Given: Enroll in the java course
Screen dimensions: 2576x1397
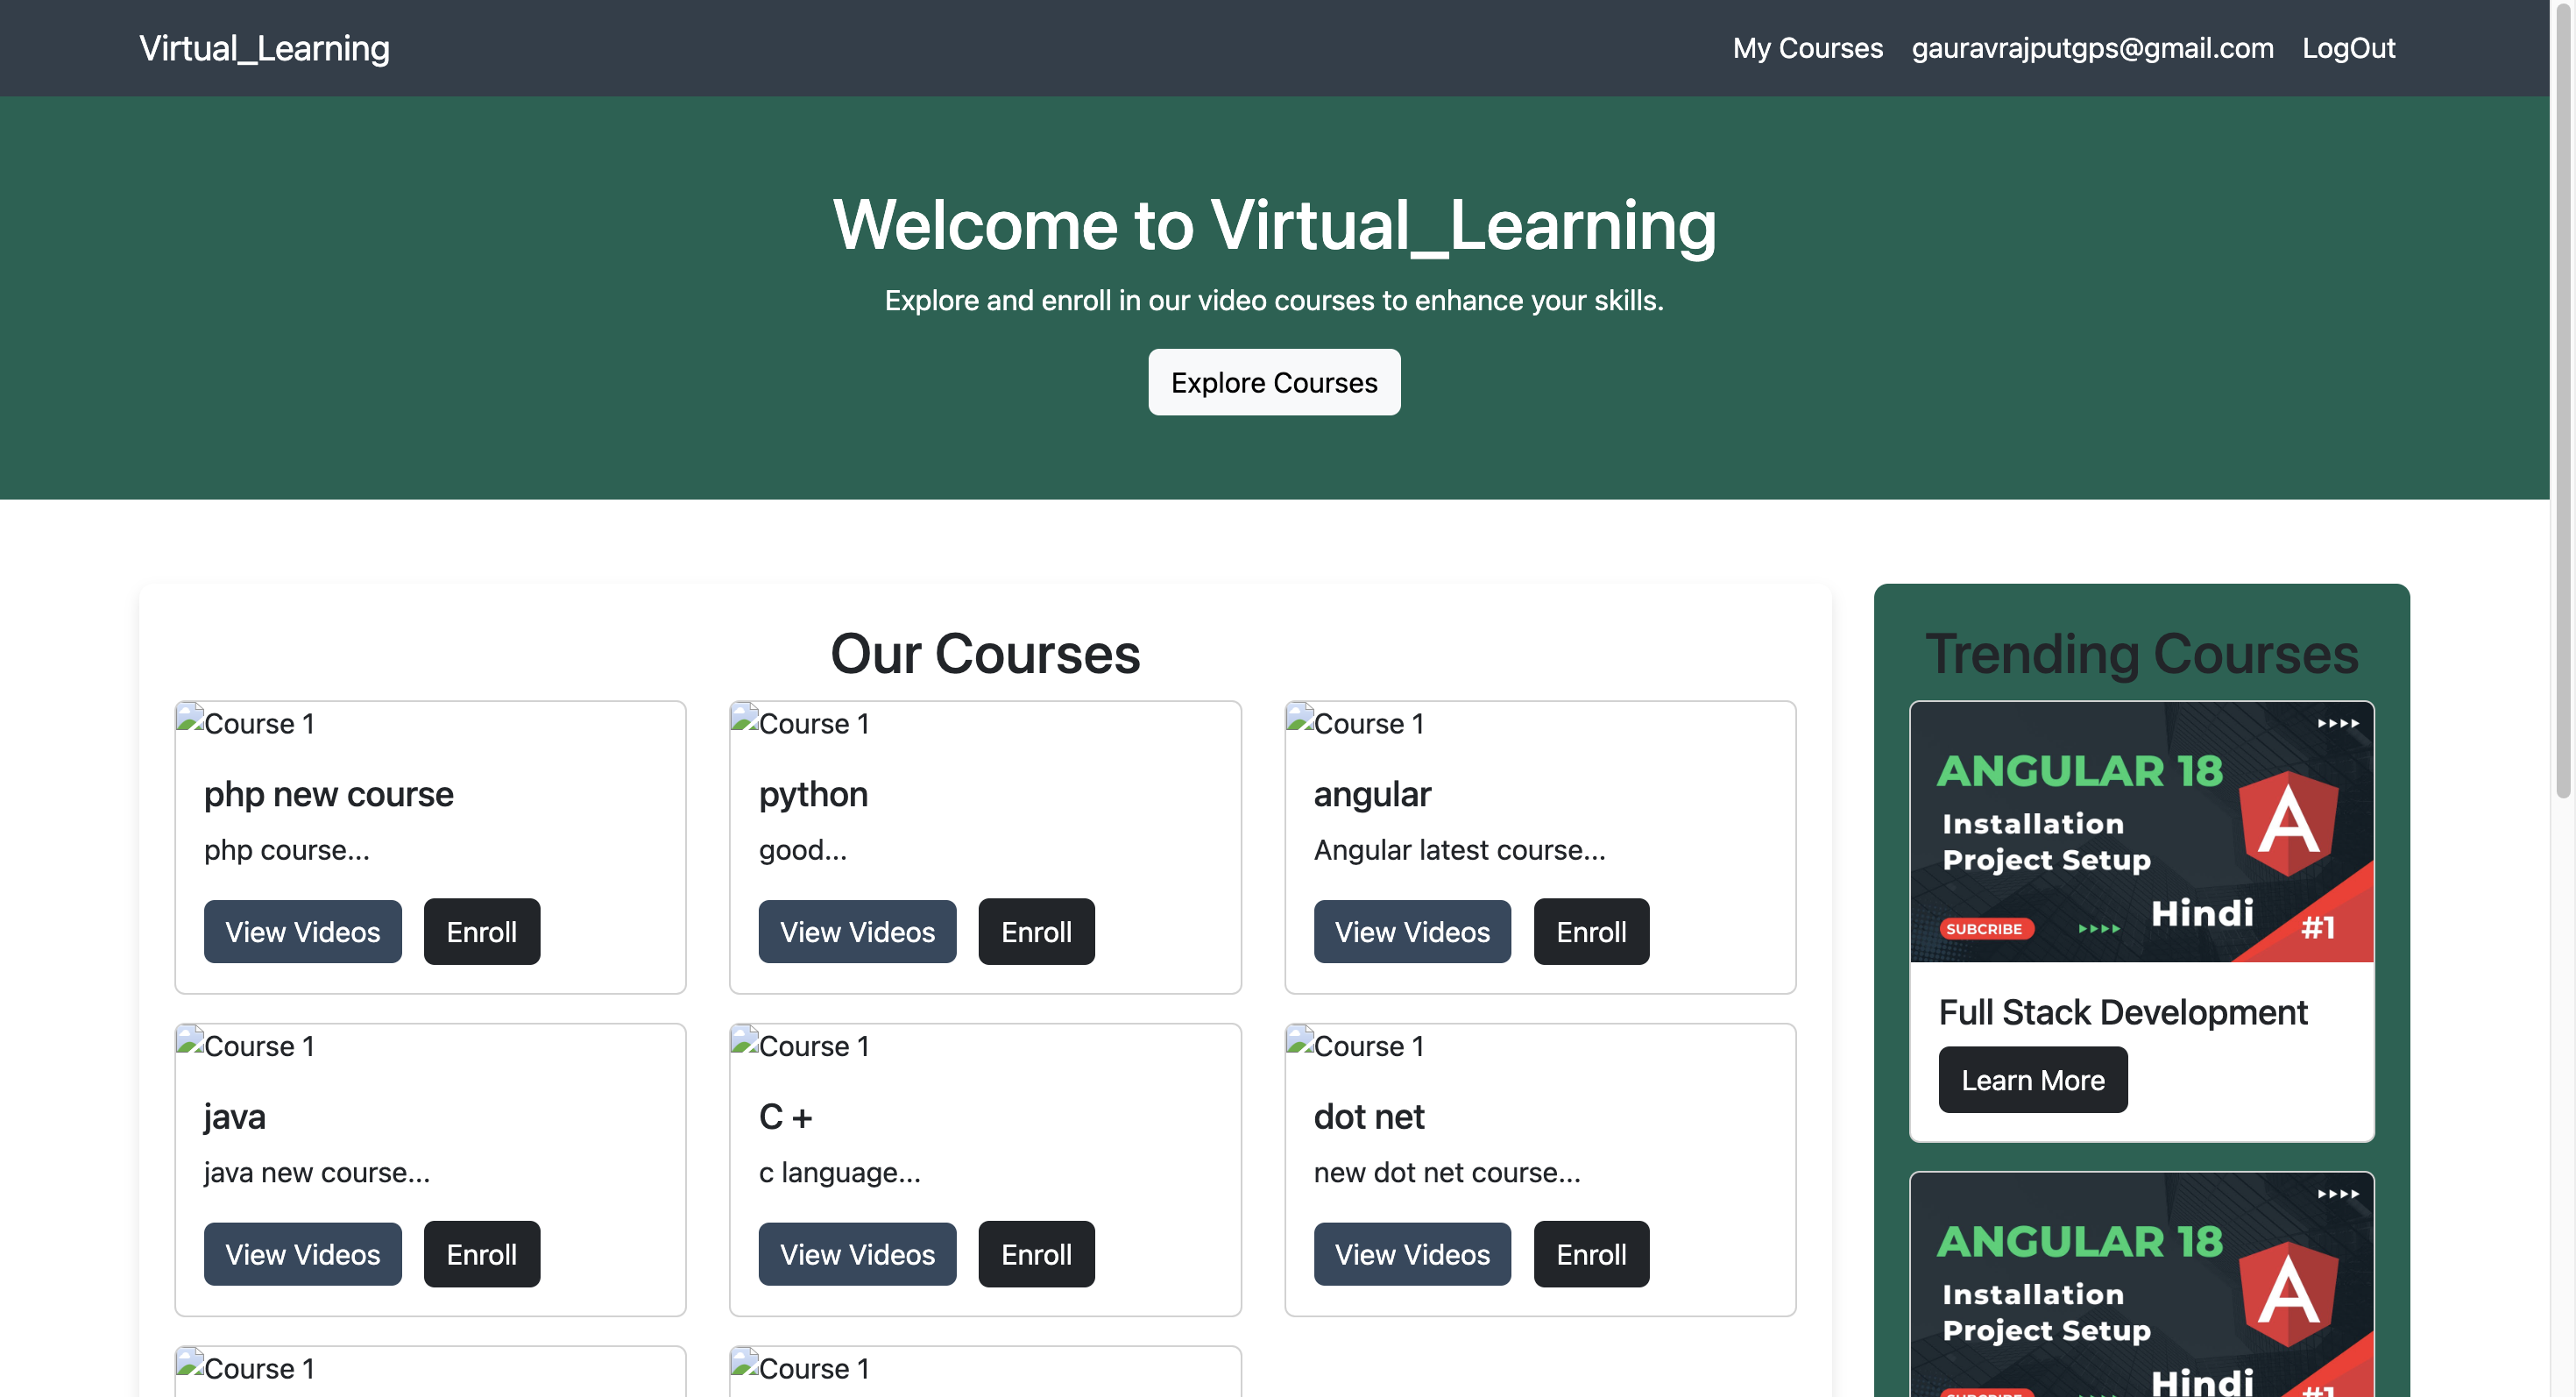Looking at the screenshot, I should 481,1254.
